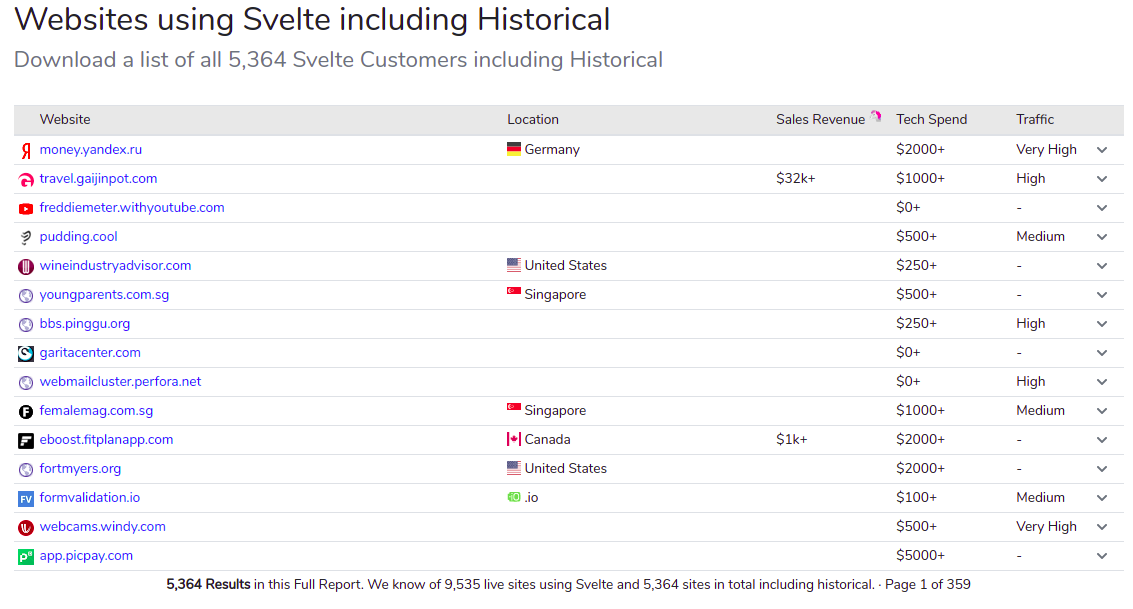
Task: Click the .io domain icon
Action: (514, 497)
